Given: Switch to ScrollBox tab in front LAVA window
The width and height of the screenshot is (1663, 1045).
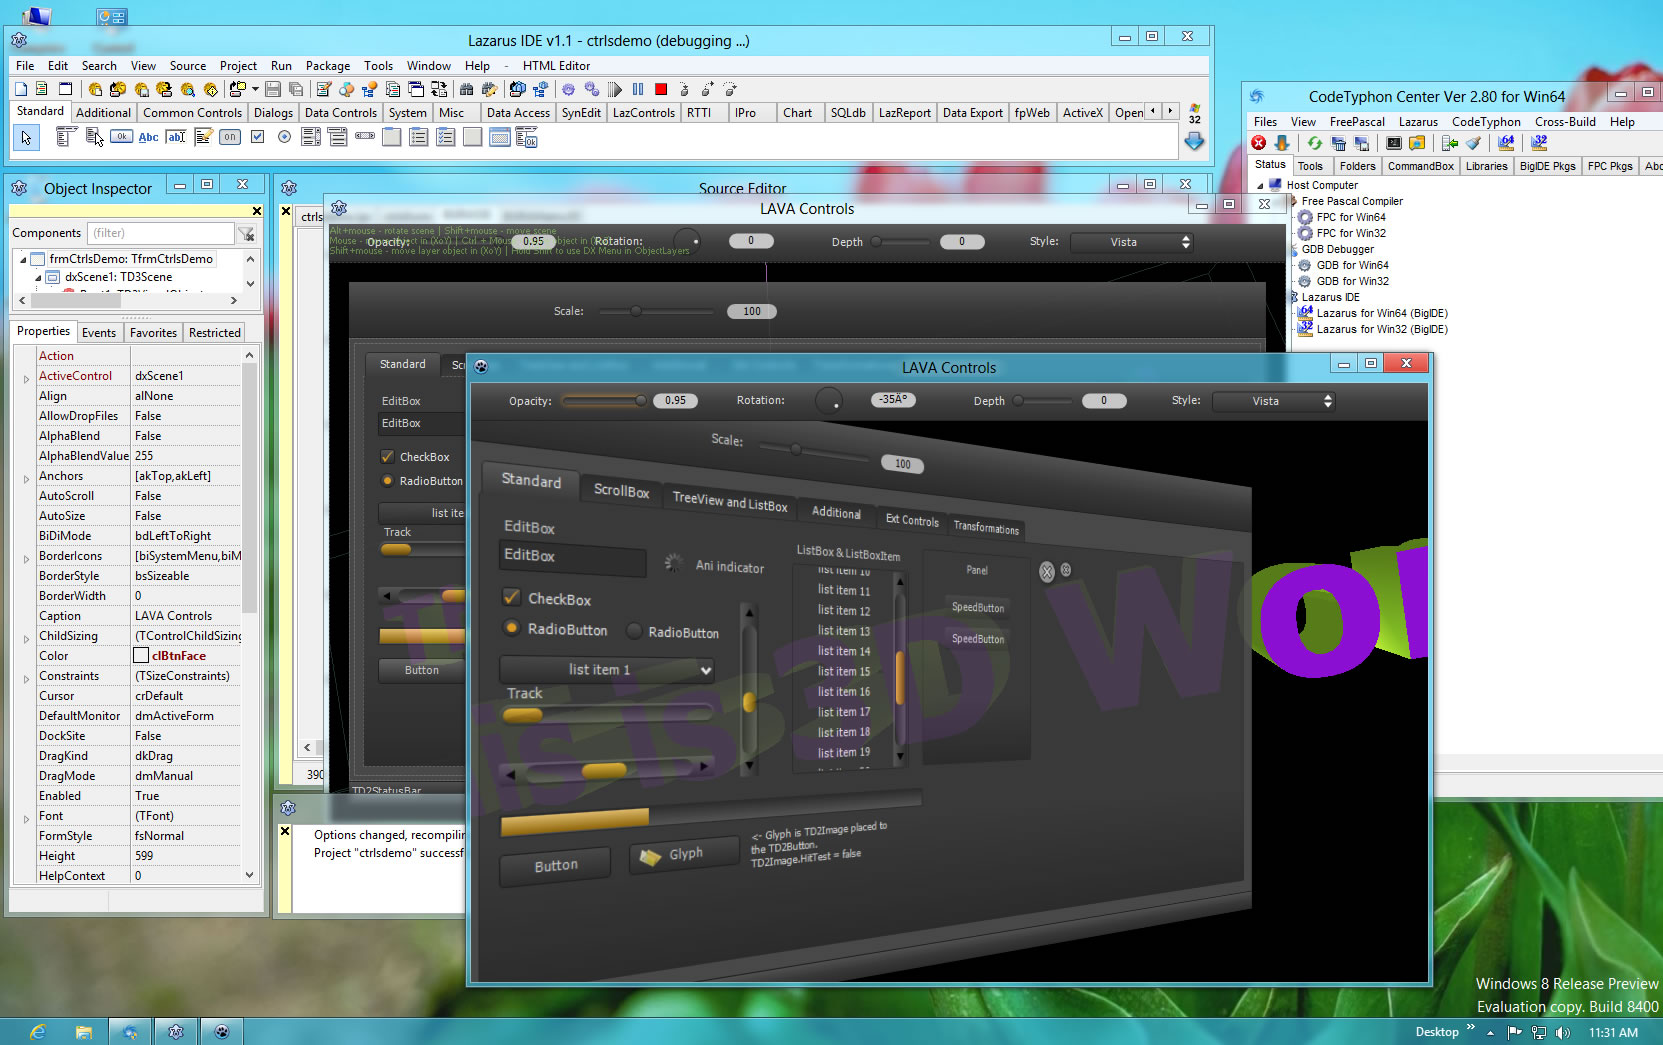Looking at the screenshot, I should [621, 491].
